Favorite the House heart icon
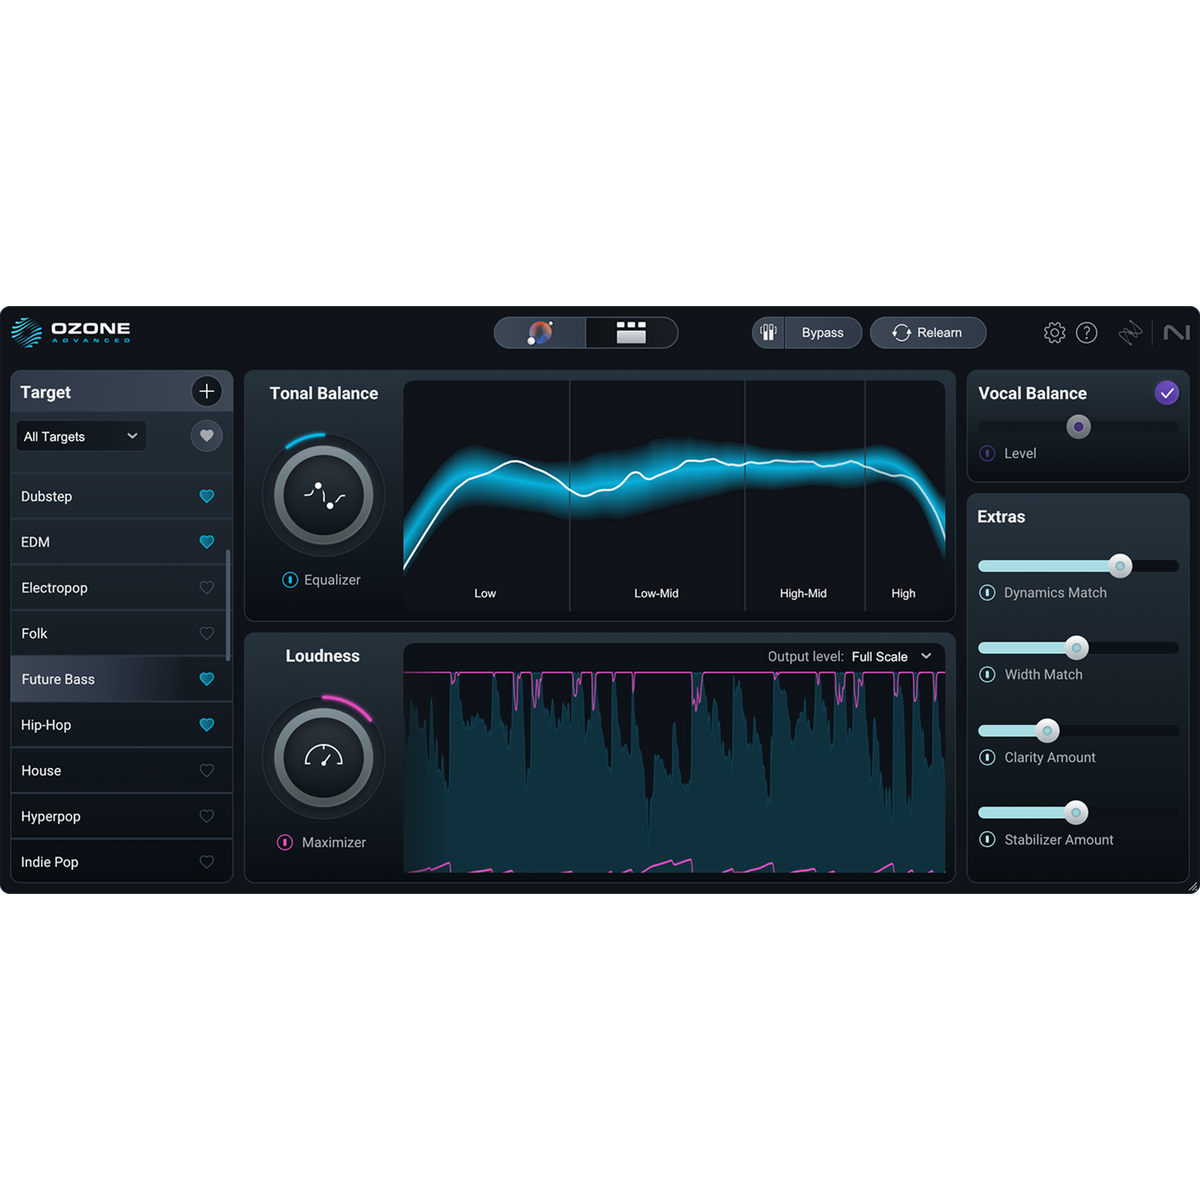This screenshot has height=1200, width=1200. [207, 771]
